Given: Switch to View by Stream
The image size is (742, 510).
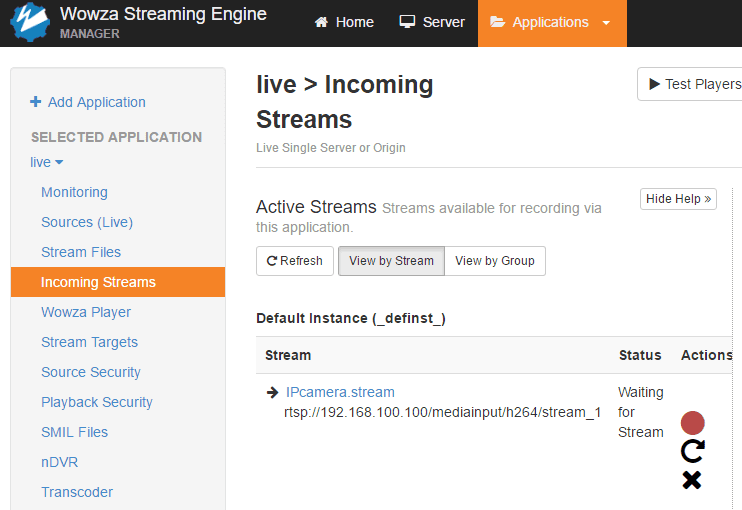Looking at the screenshot, I should point(391,261).
